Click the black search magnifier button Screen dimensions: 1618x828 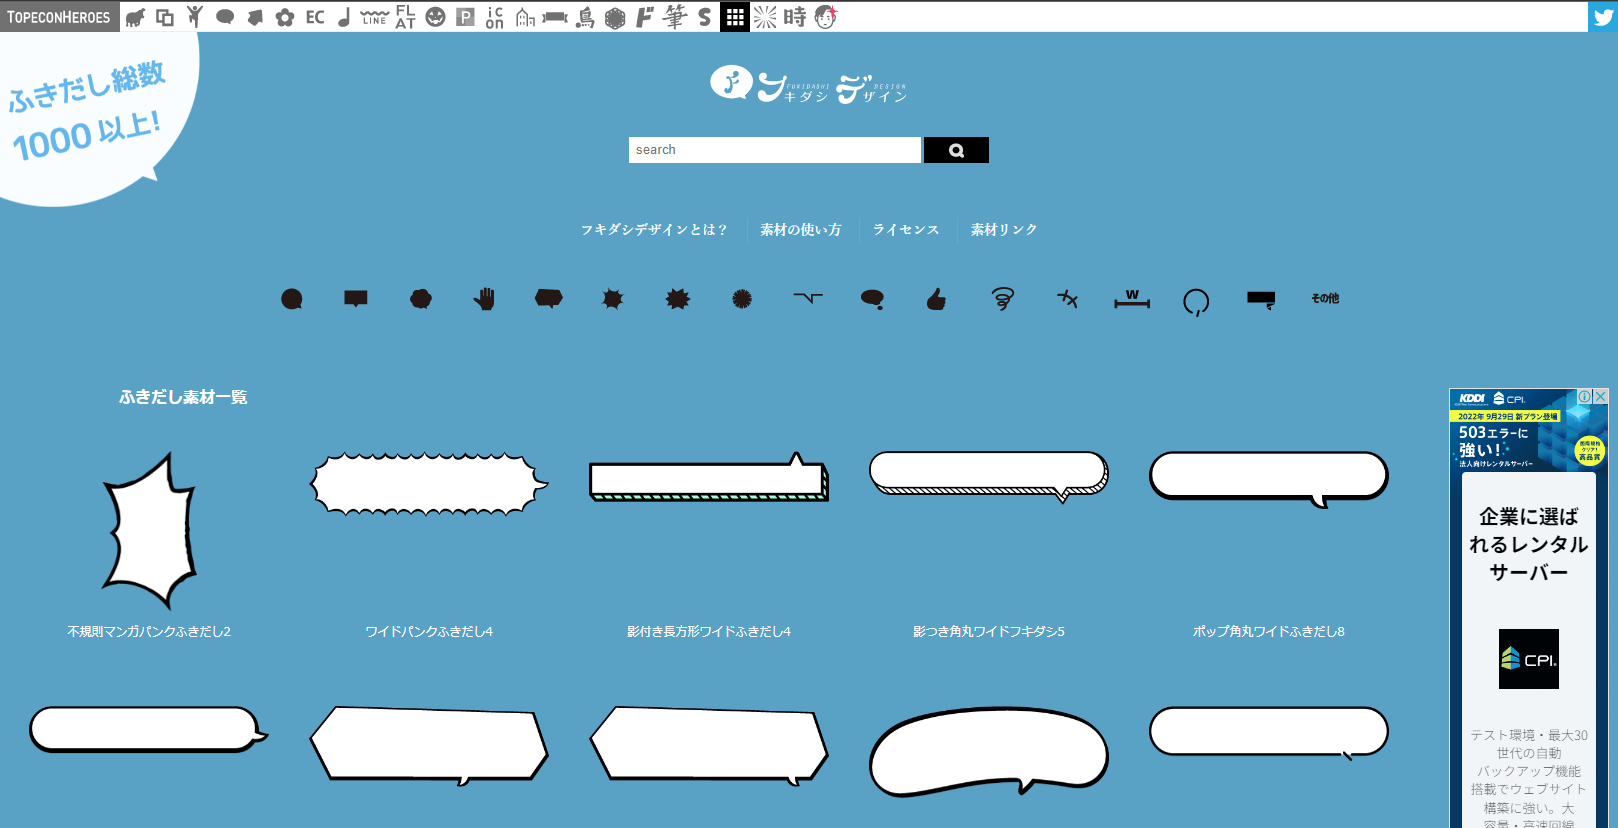click(x=956, y=150)
